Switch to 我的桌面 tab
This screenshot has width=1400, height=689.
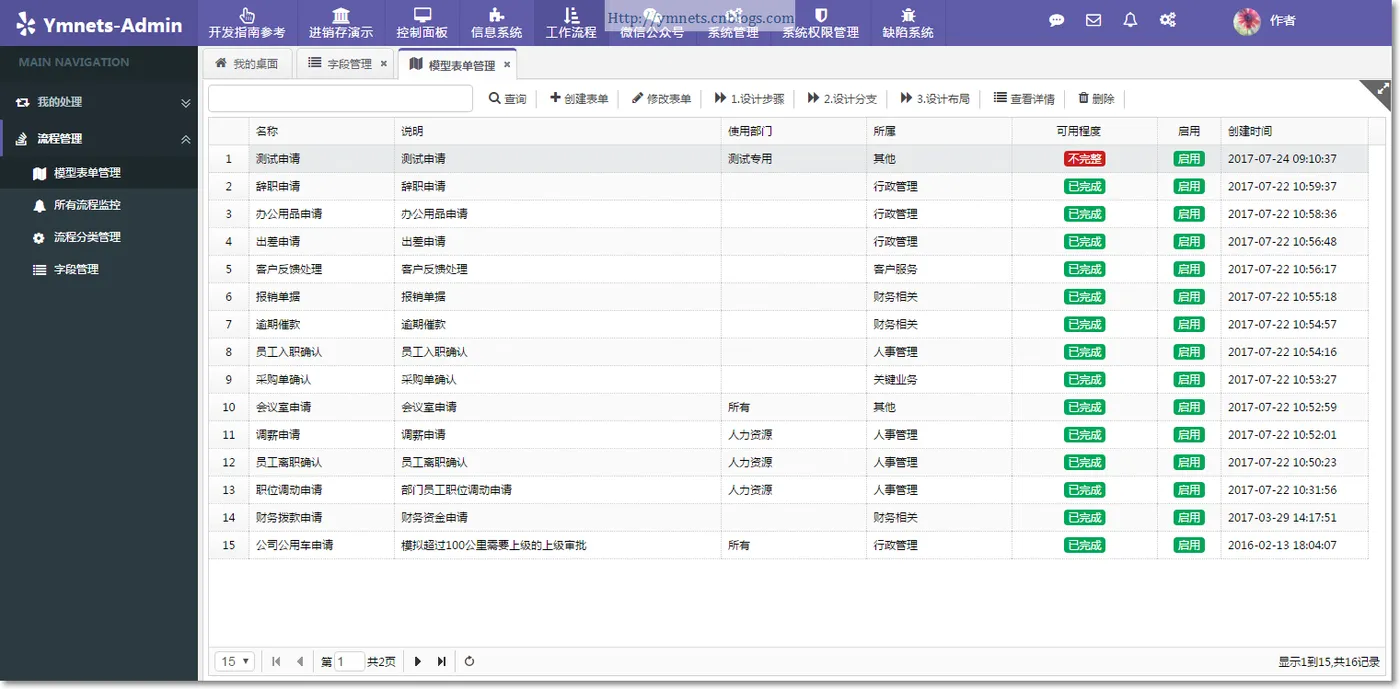click(x=248, y=64)
